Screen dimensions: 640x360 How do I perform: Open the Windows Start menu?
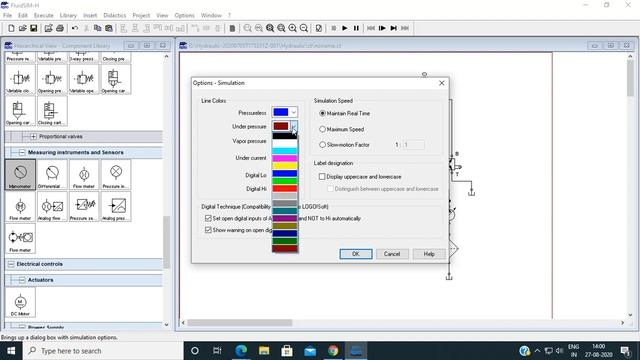[11, 351]
